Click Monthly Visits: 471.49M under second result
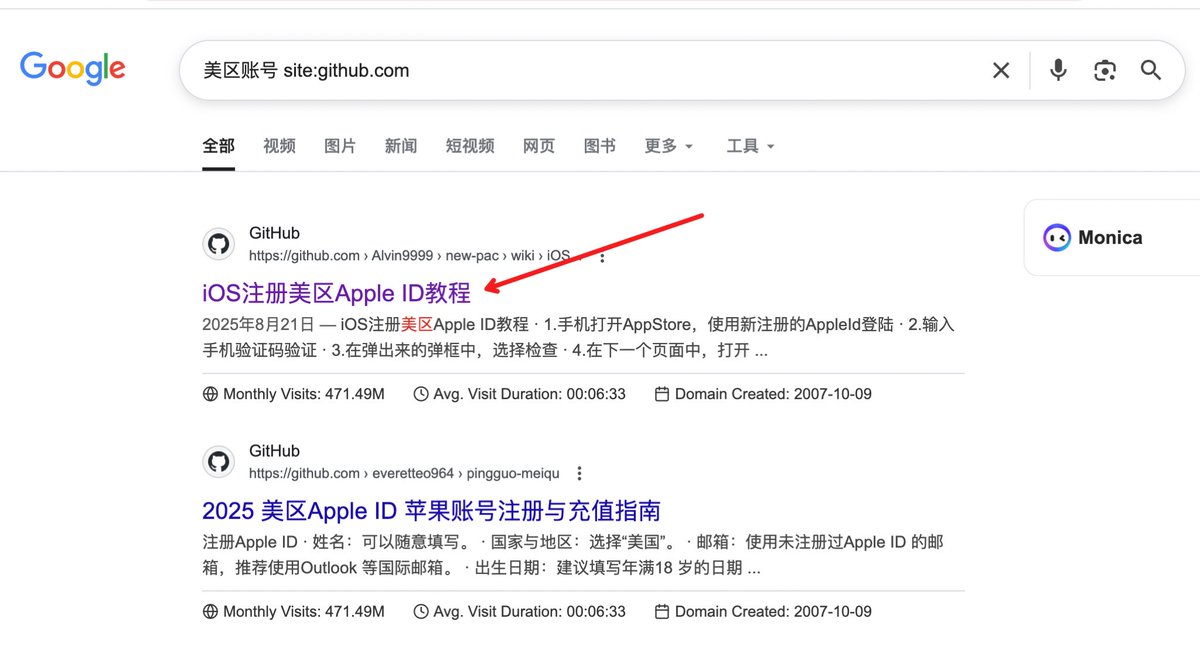 click(304, 611)
